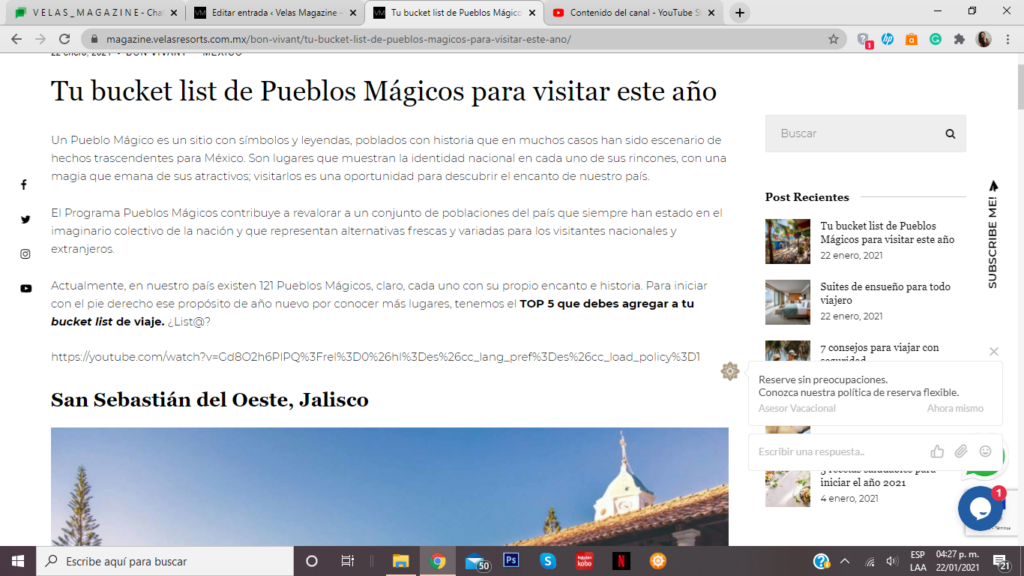The image size is (1024, 576).
Task: Click the browser address bar URL
Action: point(338,39)
